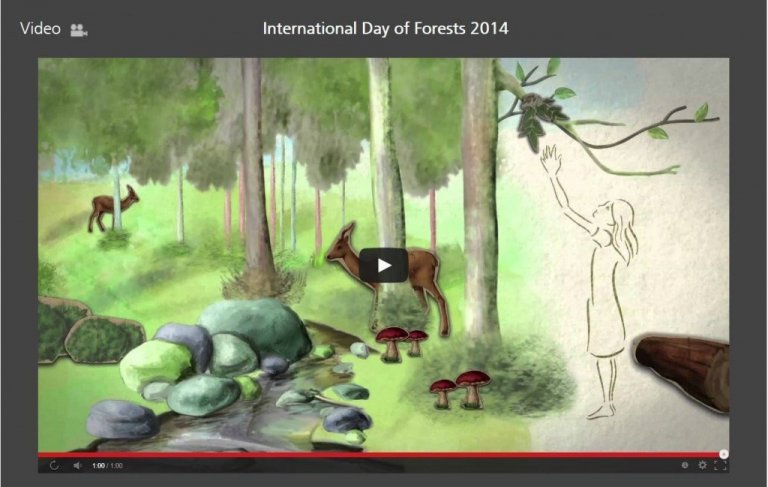Click the watch later clock icon
This screenshot has height=487, width=768.
[x=685, y=465]
